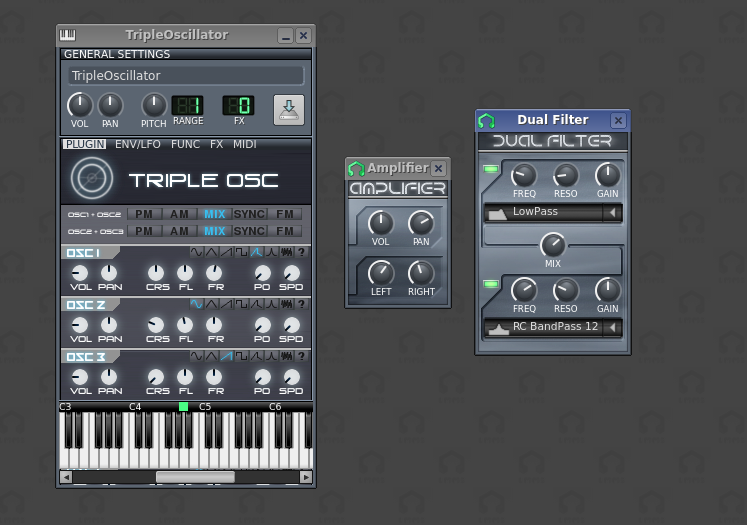Choose white noise waveform for OSC 3
Image resolution: width=747 pixels, height=525 pixels.
[286, 356]
